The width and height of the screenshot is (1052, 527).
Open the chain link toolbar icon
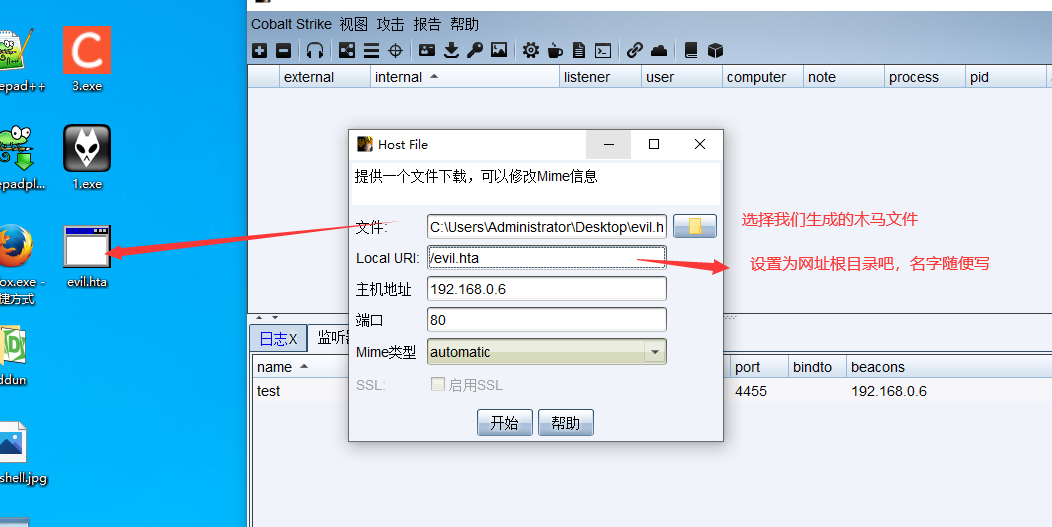[634, 50]
